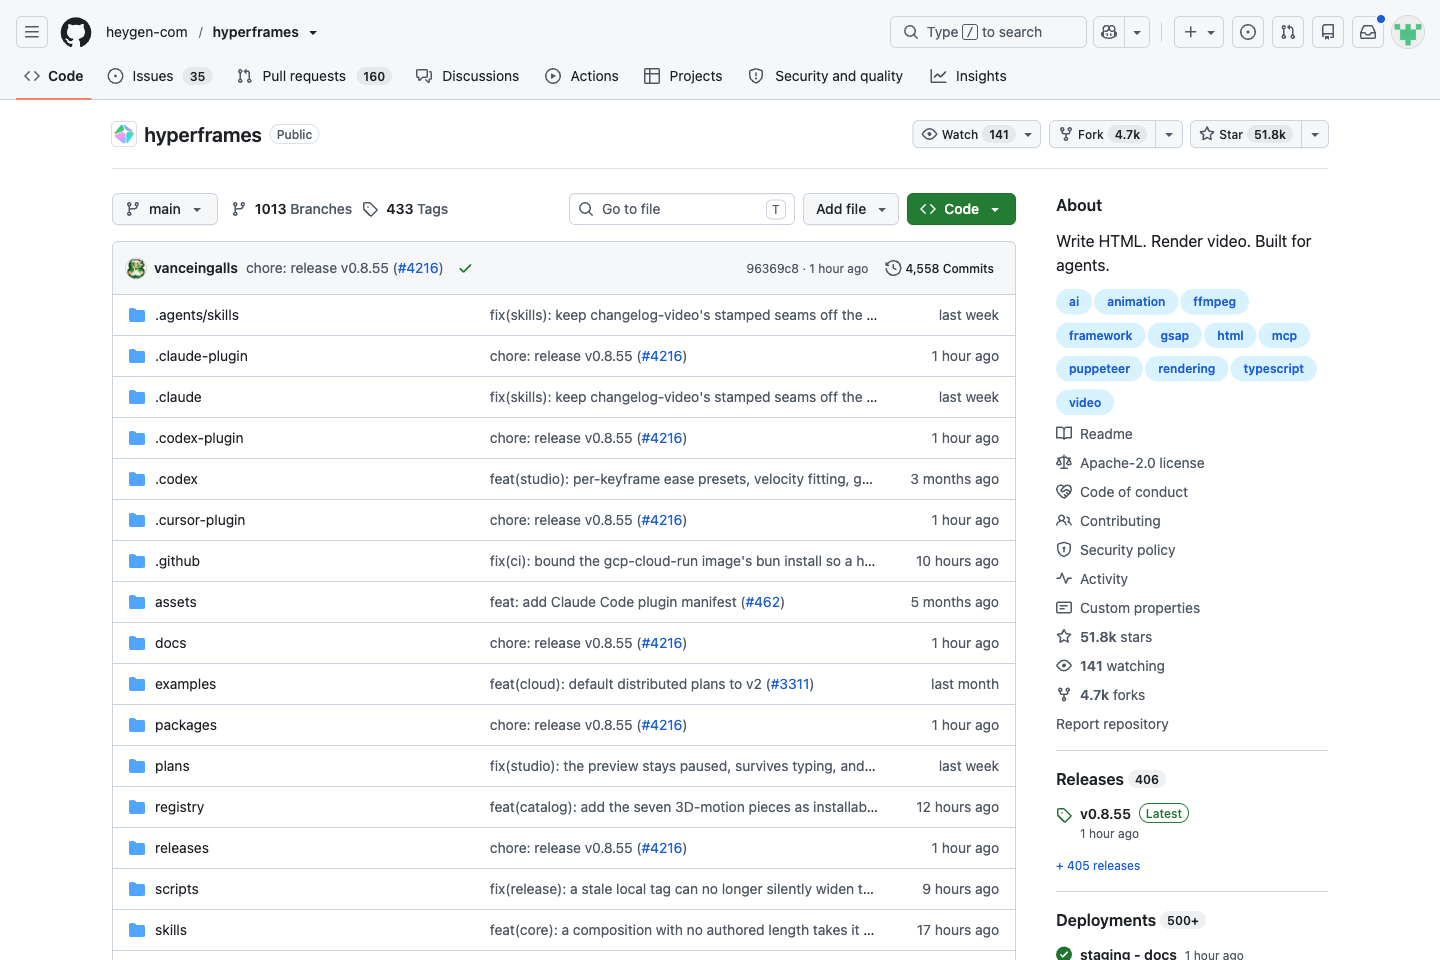Image resolution: width=1440 pixels, height=960 pixels.
Task: Open the repositories icon in the header
Action: point(1328,32)
